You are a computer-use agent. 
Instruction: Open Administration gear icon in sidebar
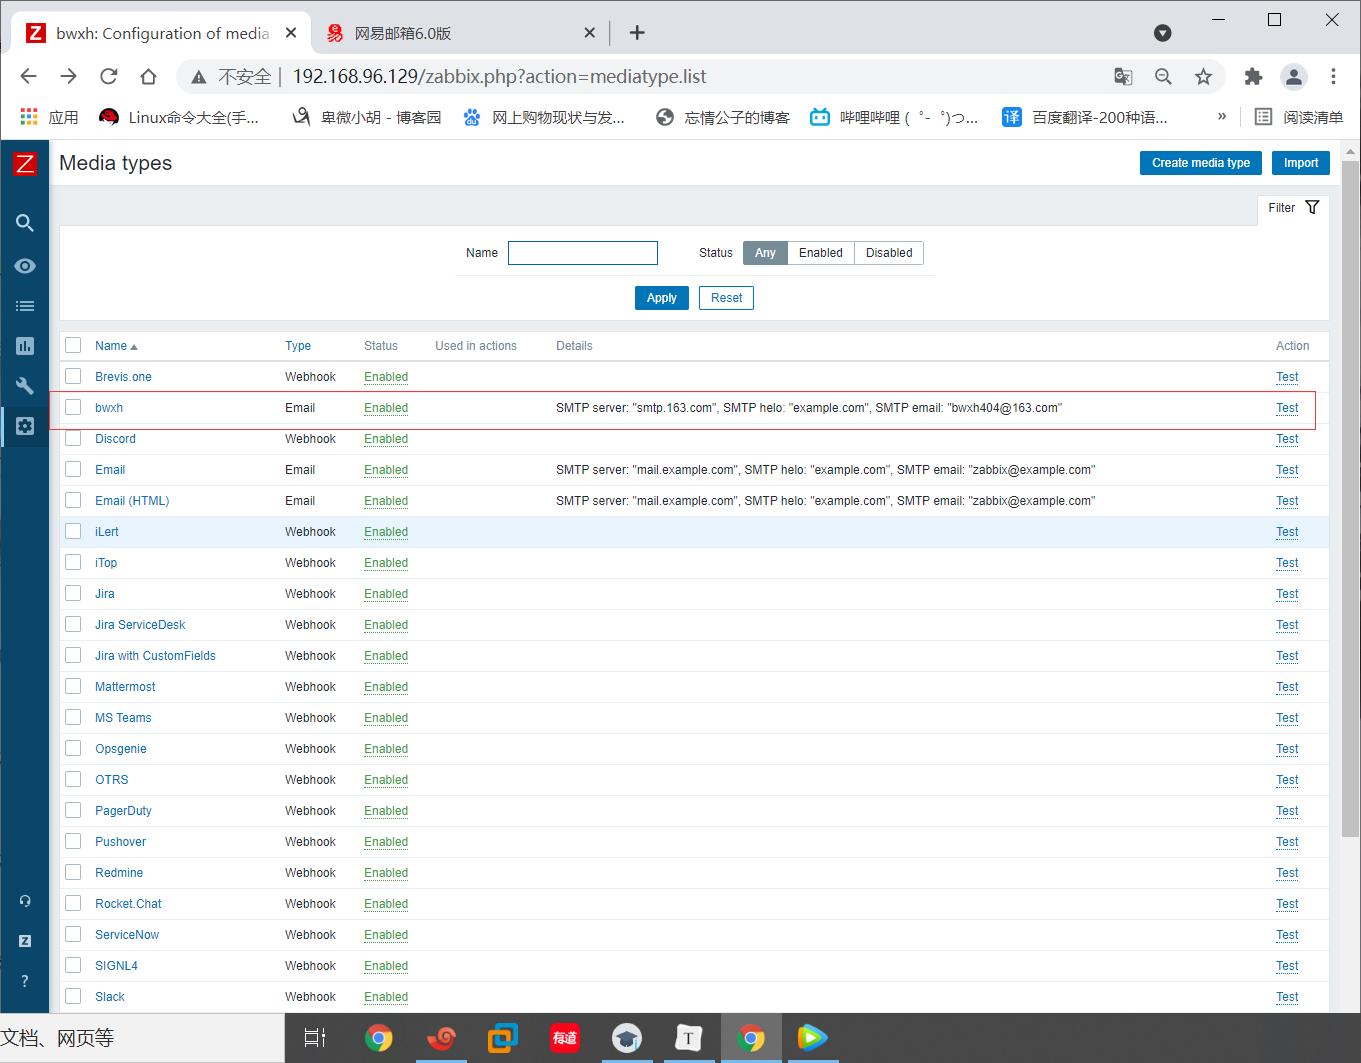(x=25, y=426)
